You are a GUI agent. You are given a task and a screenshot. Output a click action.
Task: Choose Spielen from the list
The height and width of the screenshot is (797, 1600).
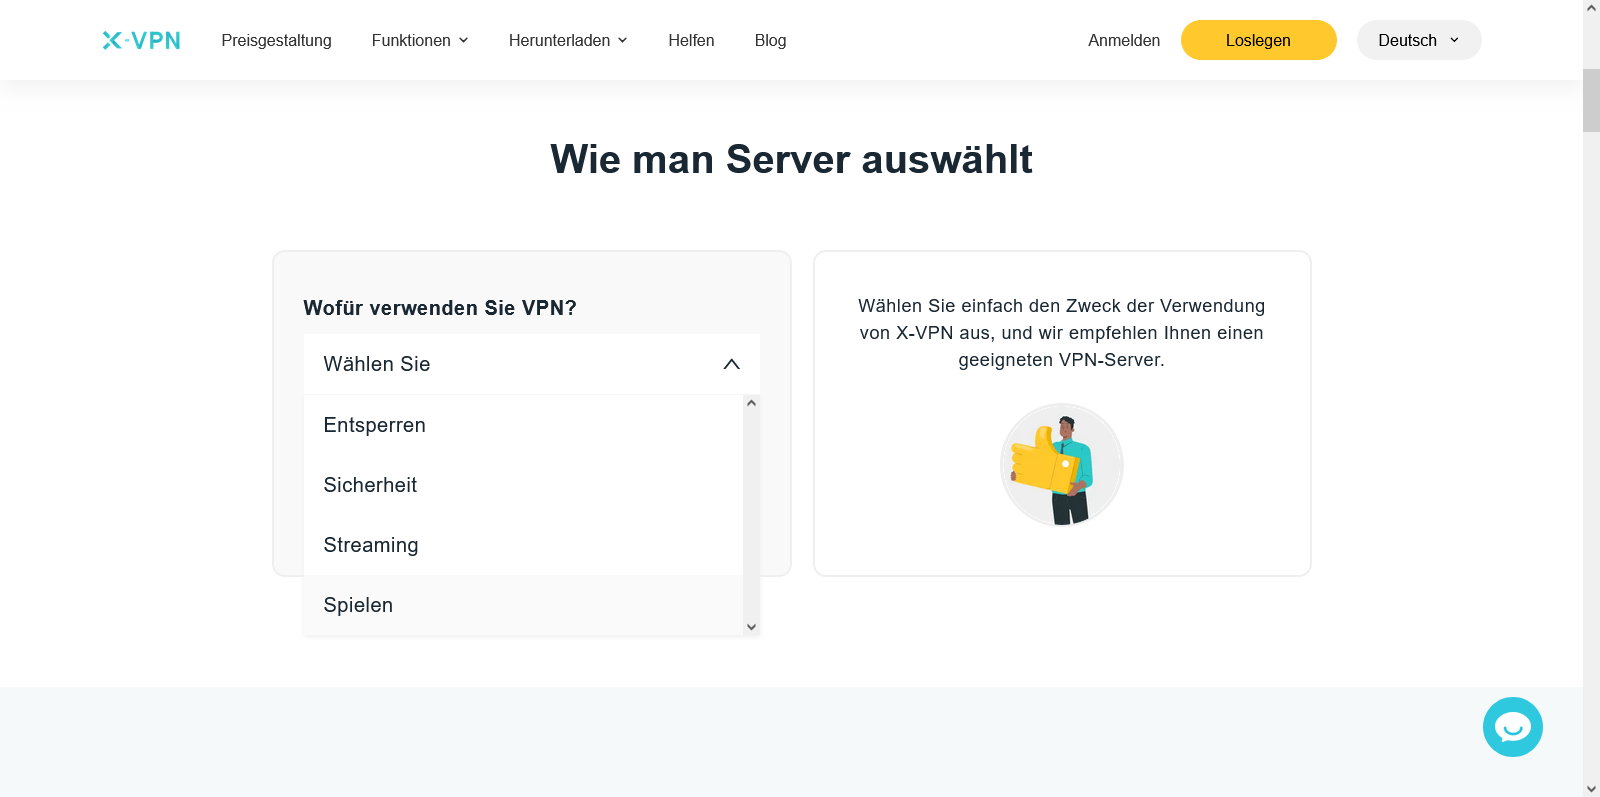coord(523,605)
